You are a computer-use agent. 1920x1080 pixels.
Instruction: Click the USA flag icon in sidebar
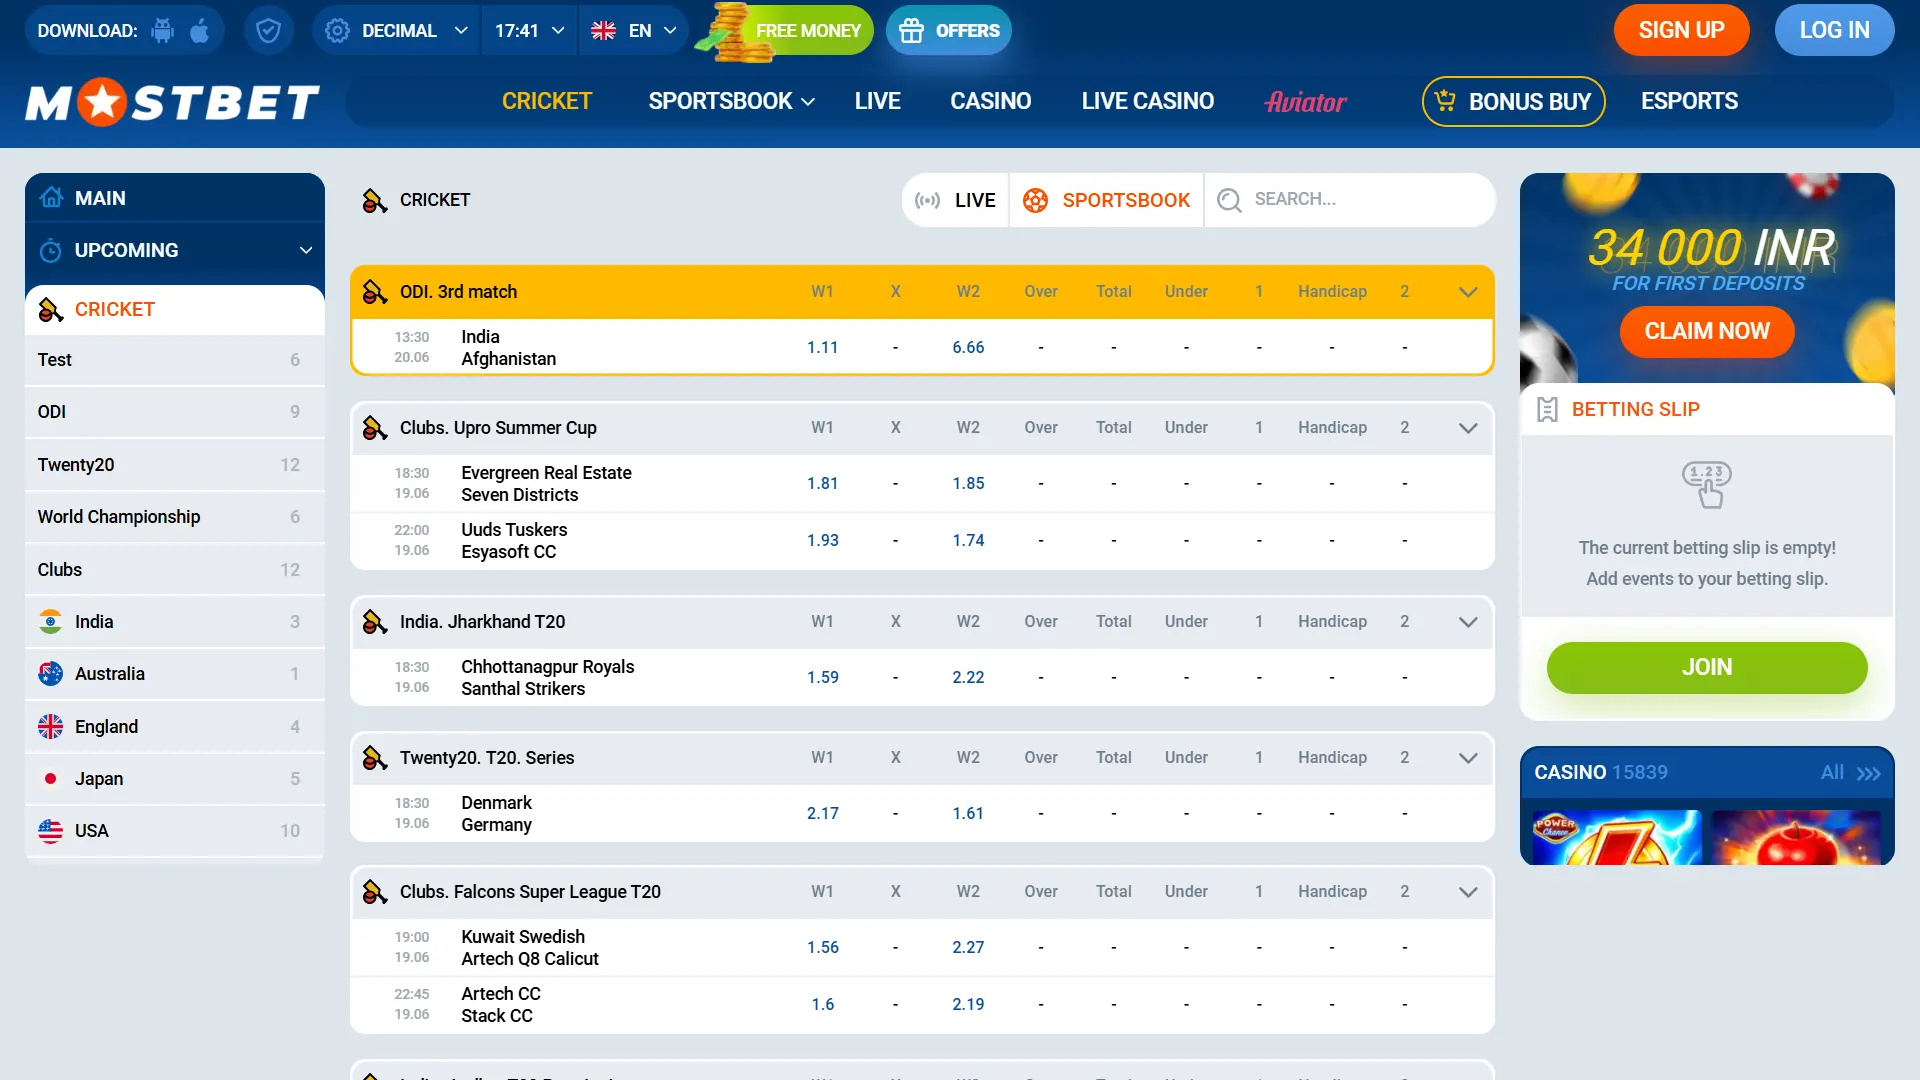pyautogui.click(x=50, y=831)
